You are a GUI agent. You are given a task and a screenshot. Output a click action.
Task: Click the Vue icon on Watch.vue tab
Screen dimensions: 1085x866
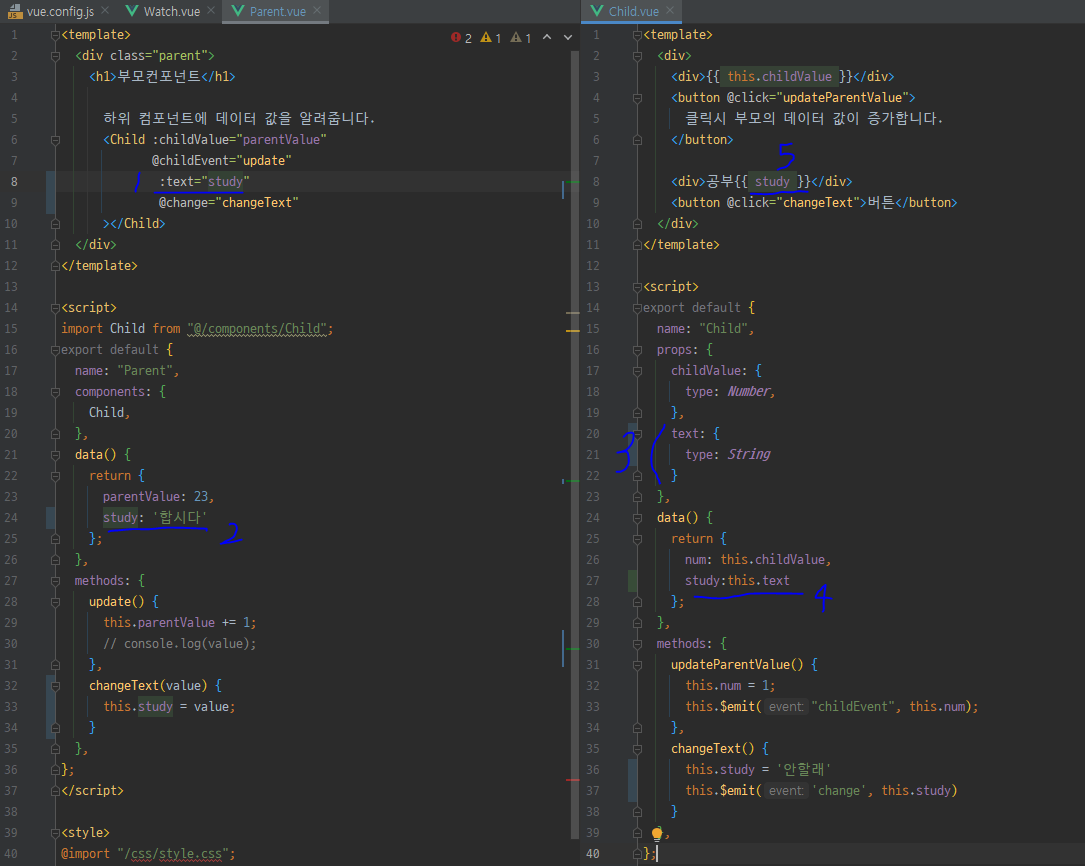(x=132, y=11)
